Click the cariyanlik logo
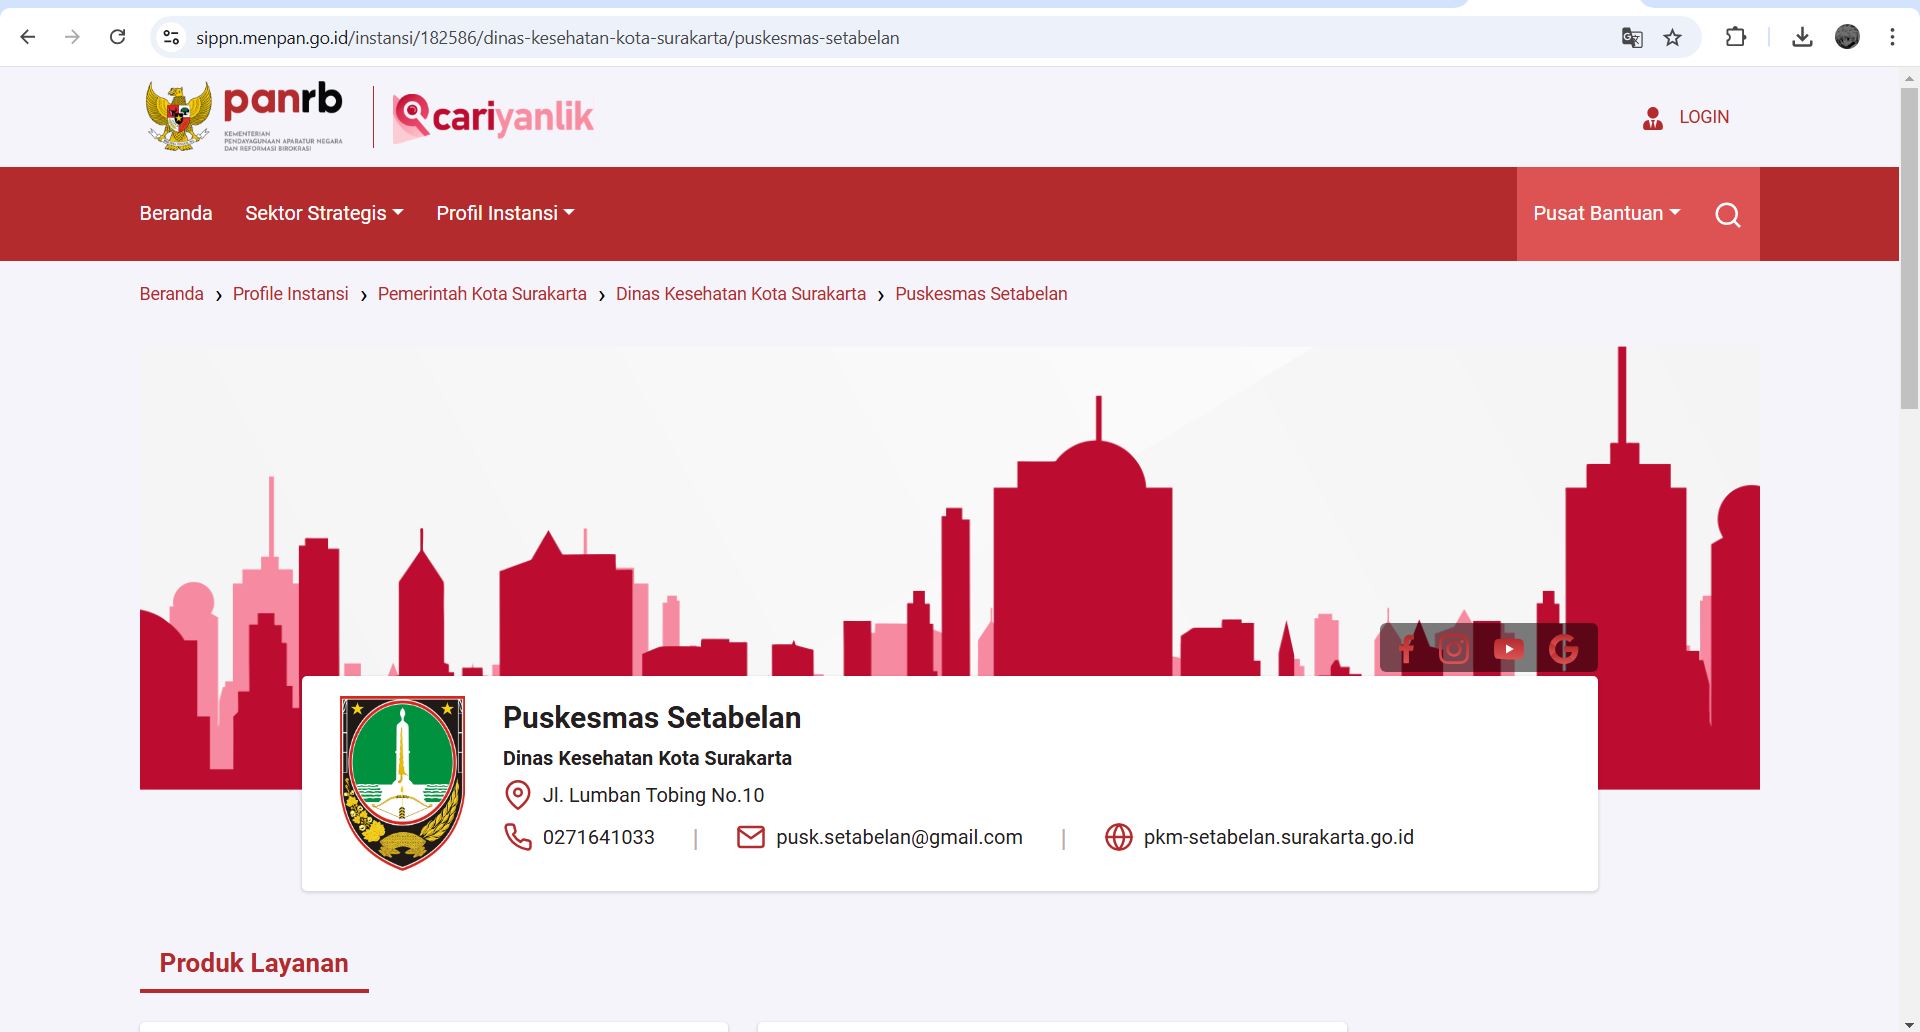The width and height of the screenshot is (1920, 1032). click(x=493, y=117)
